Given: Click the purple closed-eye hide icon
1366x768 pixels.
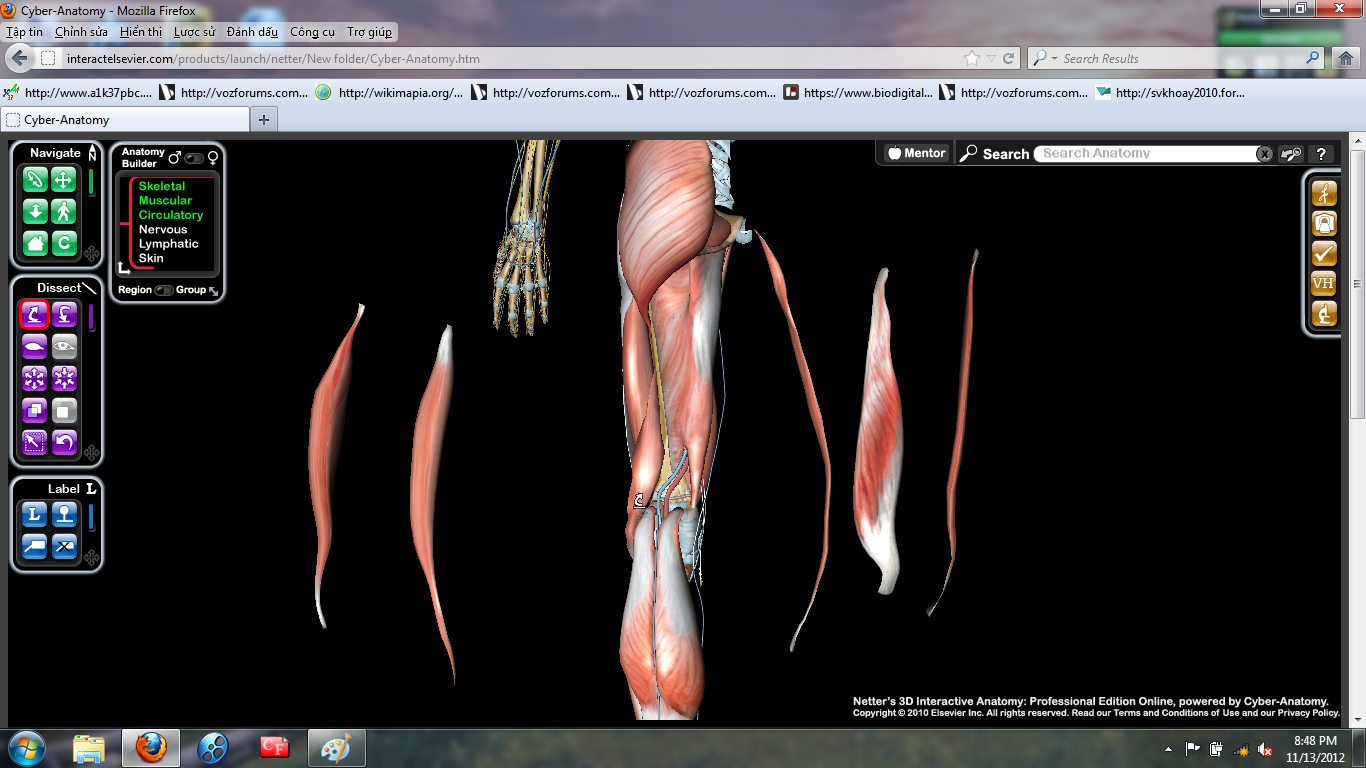Looking at the screenshot, I should coord(35,347).
